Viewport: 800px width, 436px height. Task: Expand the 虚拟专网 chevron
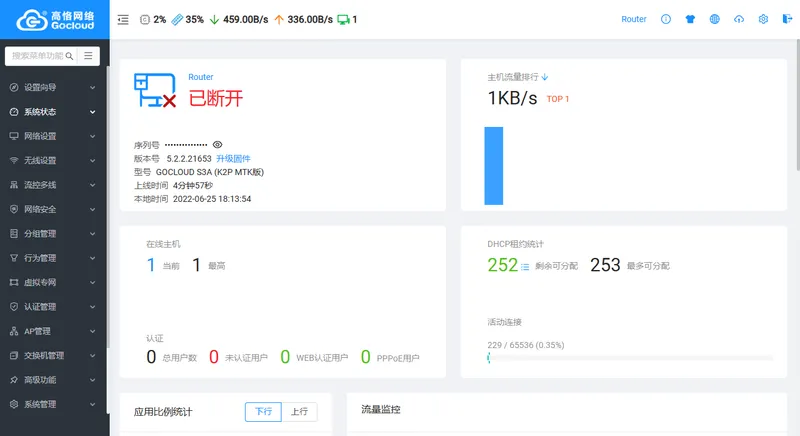[92, 283]
